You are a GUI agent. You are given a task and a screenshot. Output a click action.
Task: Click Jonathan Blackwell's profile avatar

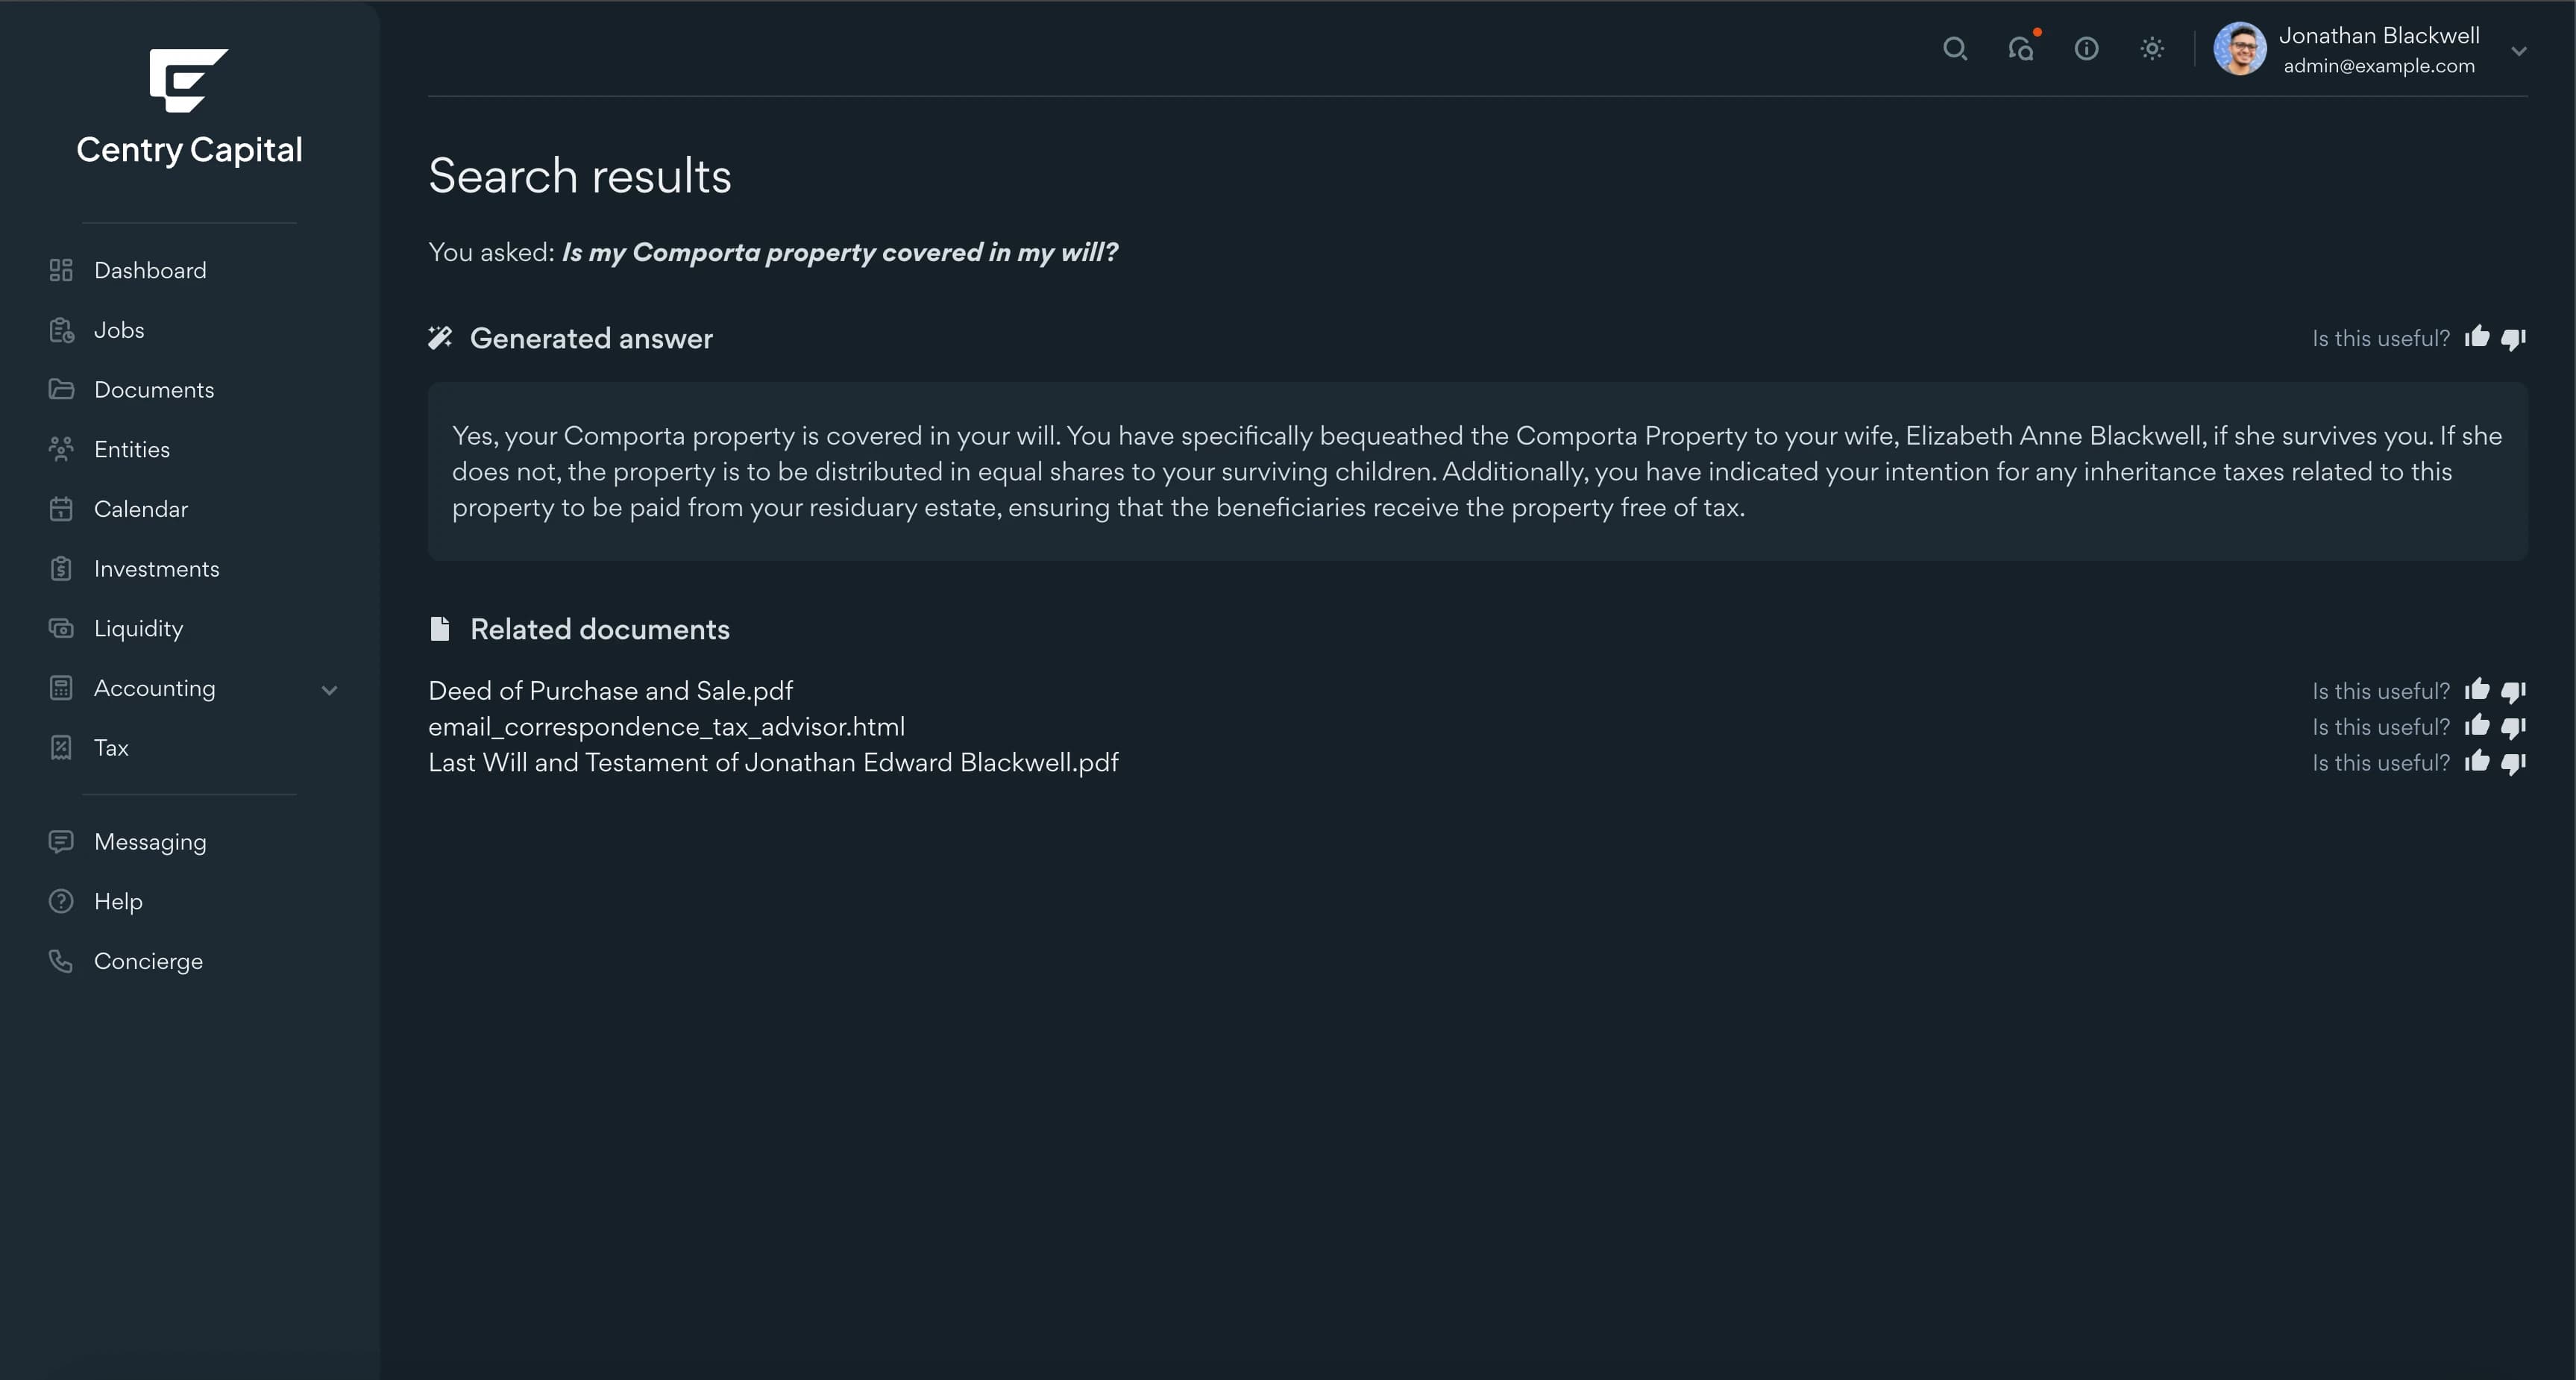tap(2240, 49)
